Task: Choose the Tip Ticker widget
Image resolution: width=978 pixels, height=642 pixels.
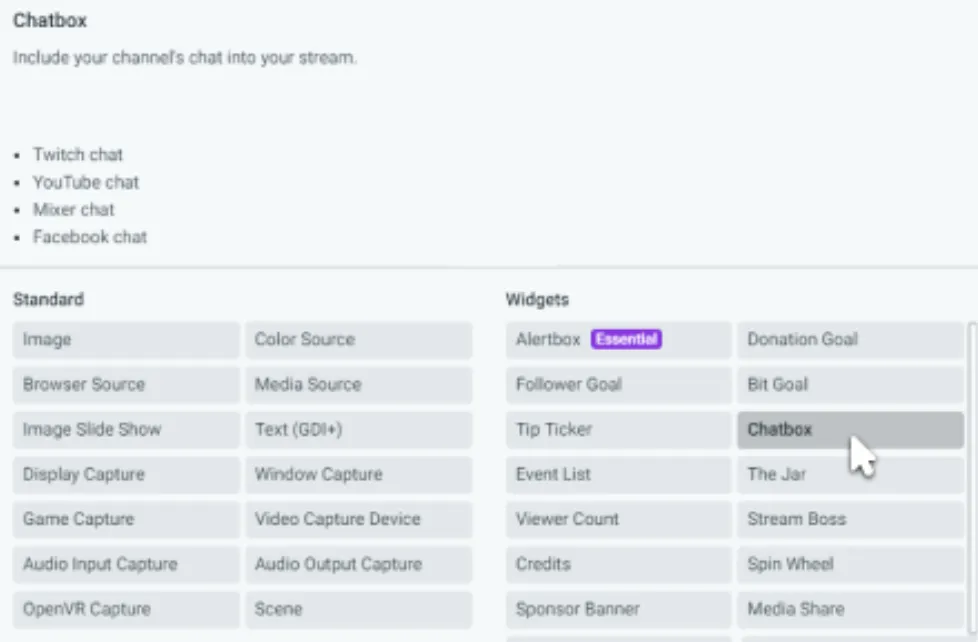Action: [x=618, y=430]
